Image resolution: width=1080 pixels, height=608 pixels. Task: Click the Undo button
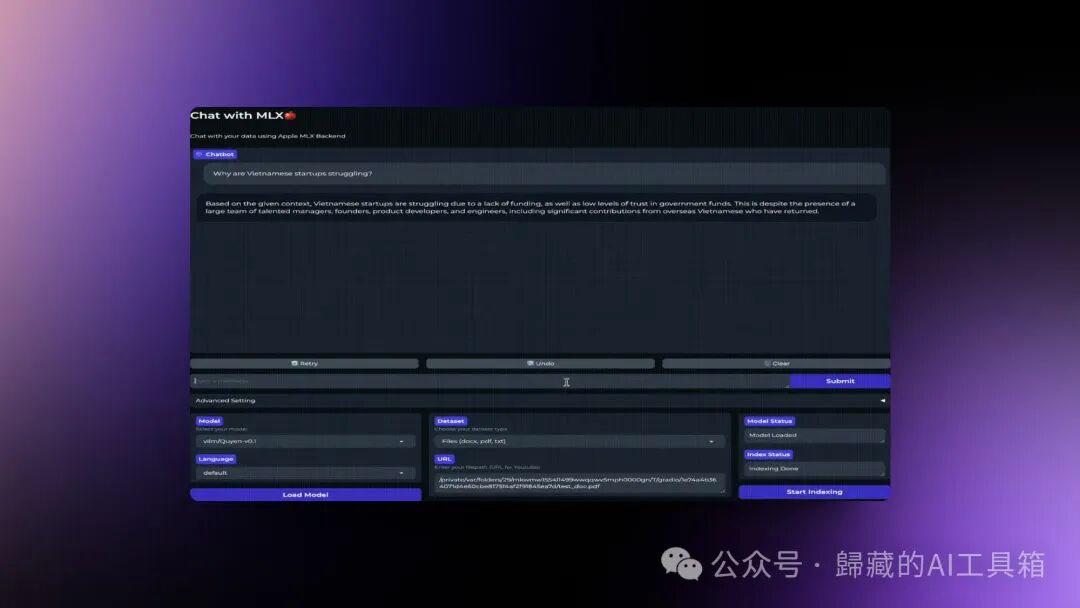point(540,364)
